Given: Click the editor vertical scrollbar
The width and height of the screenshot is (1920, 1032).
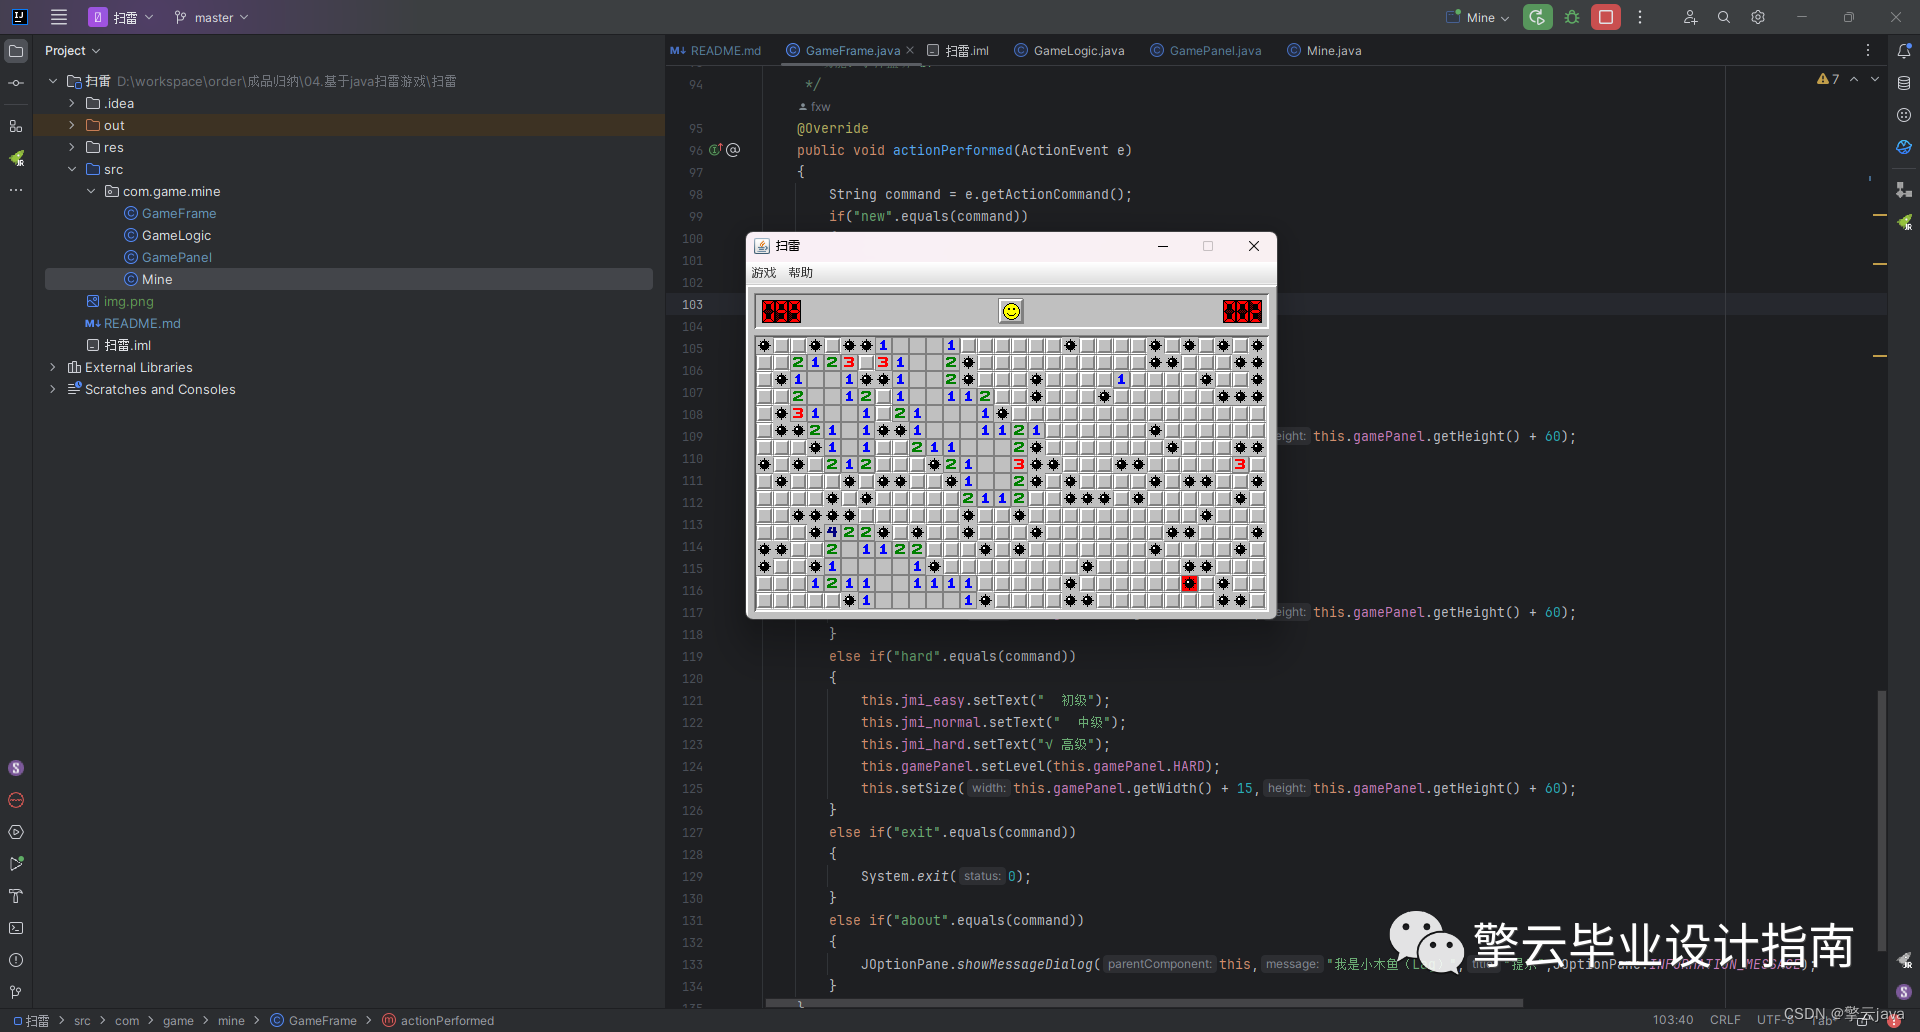Looking at the screenshot, I should pos(1881,820).
